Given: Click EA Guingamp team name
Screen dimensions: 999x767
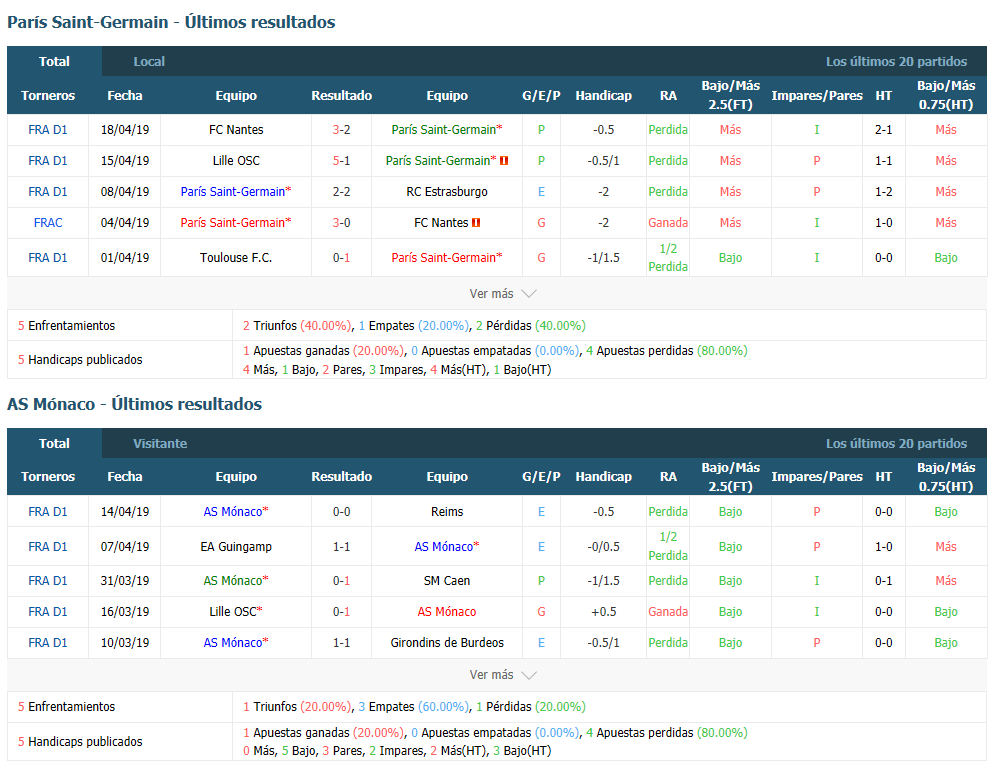Looking at the screenshot, I should click(236, 547).
